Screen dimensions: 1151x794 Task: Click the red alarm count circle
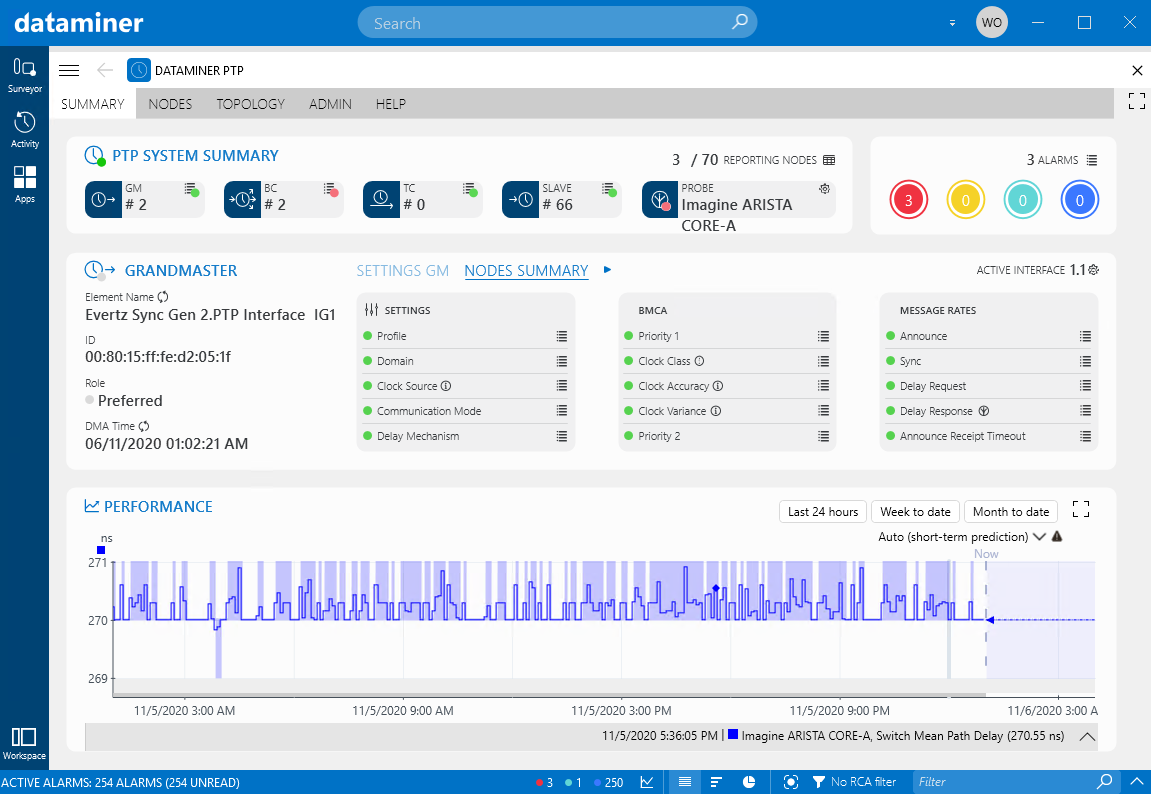click(908, 199)
